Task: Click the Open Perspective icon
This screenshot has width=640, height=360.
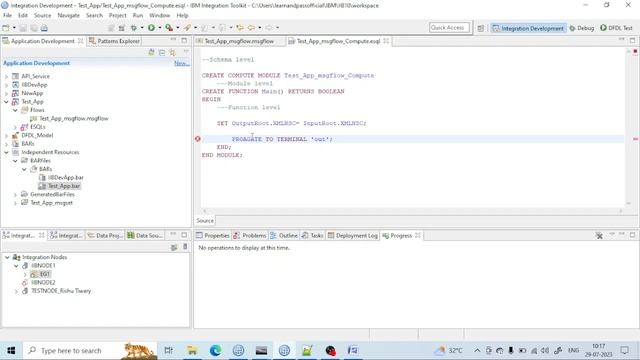Action: pyautogui.click(x=481, y=28)
